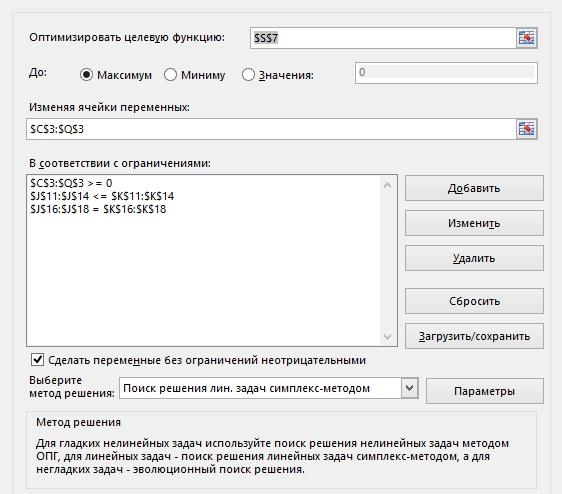
Task: Select constraint $J$16:$J$18 = $K$16:$K$18
Action: (98, 209)
